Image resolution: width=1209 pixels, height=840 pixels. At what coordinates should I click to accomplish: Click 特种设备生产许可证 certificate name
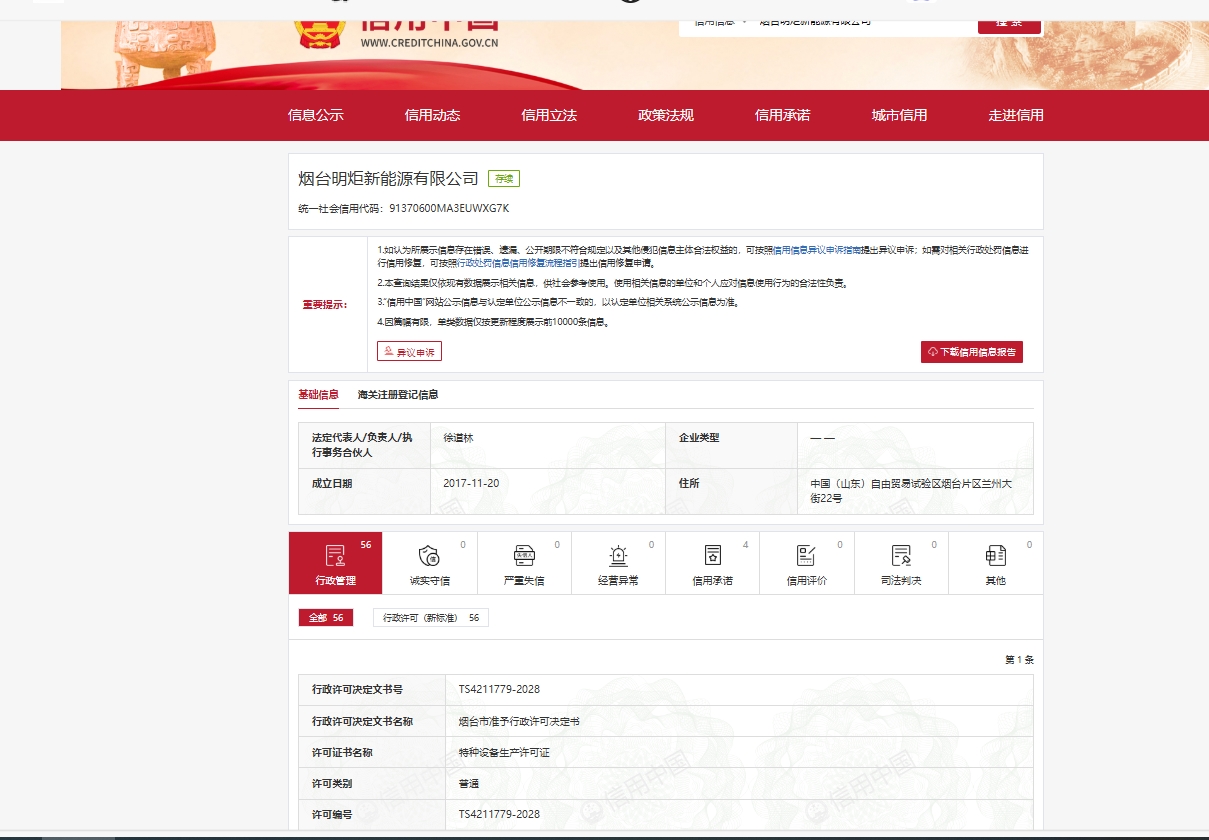[x=504, y=752]
